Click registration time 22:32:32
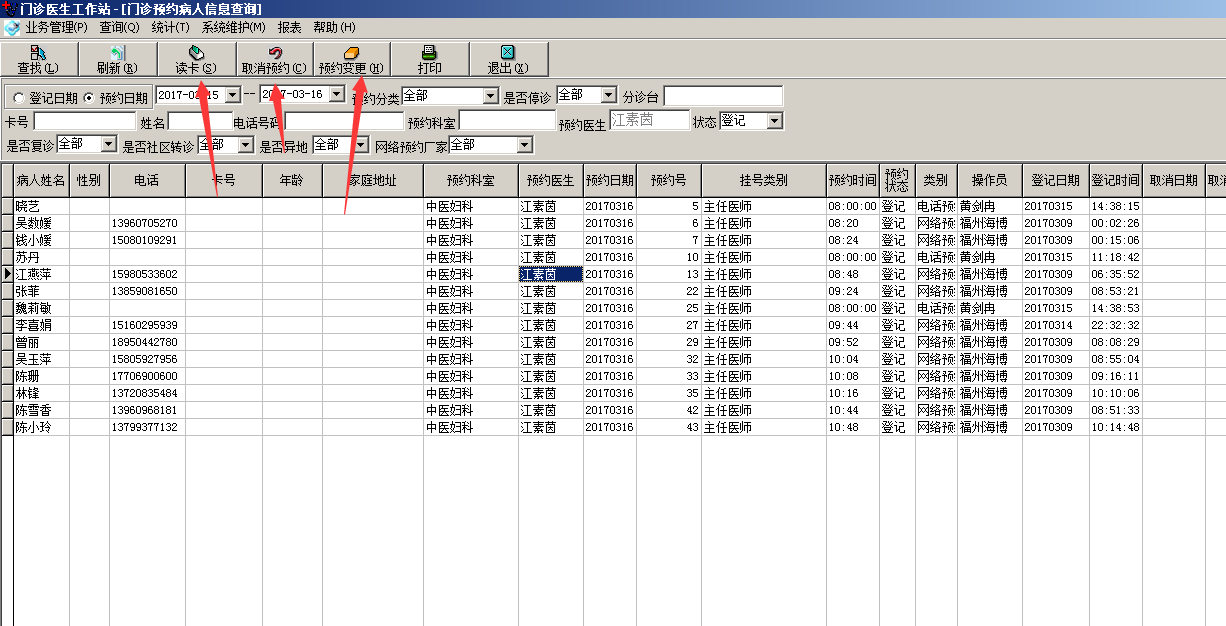 click(x=1115, y=325)
